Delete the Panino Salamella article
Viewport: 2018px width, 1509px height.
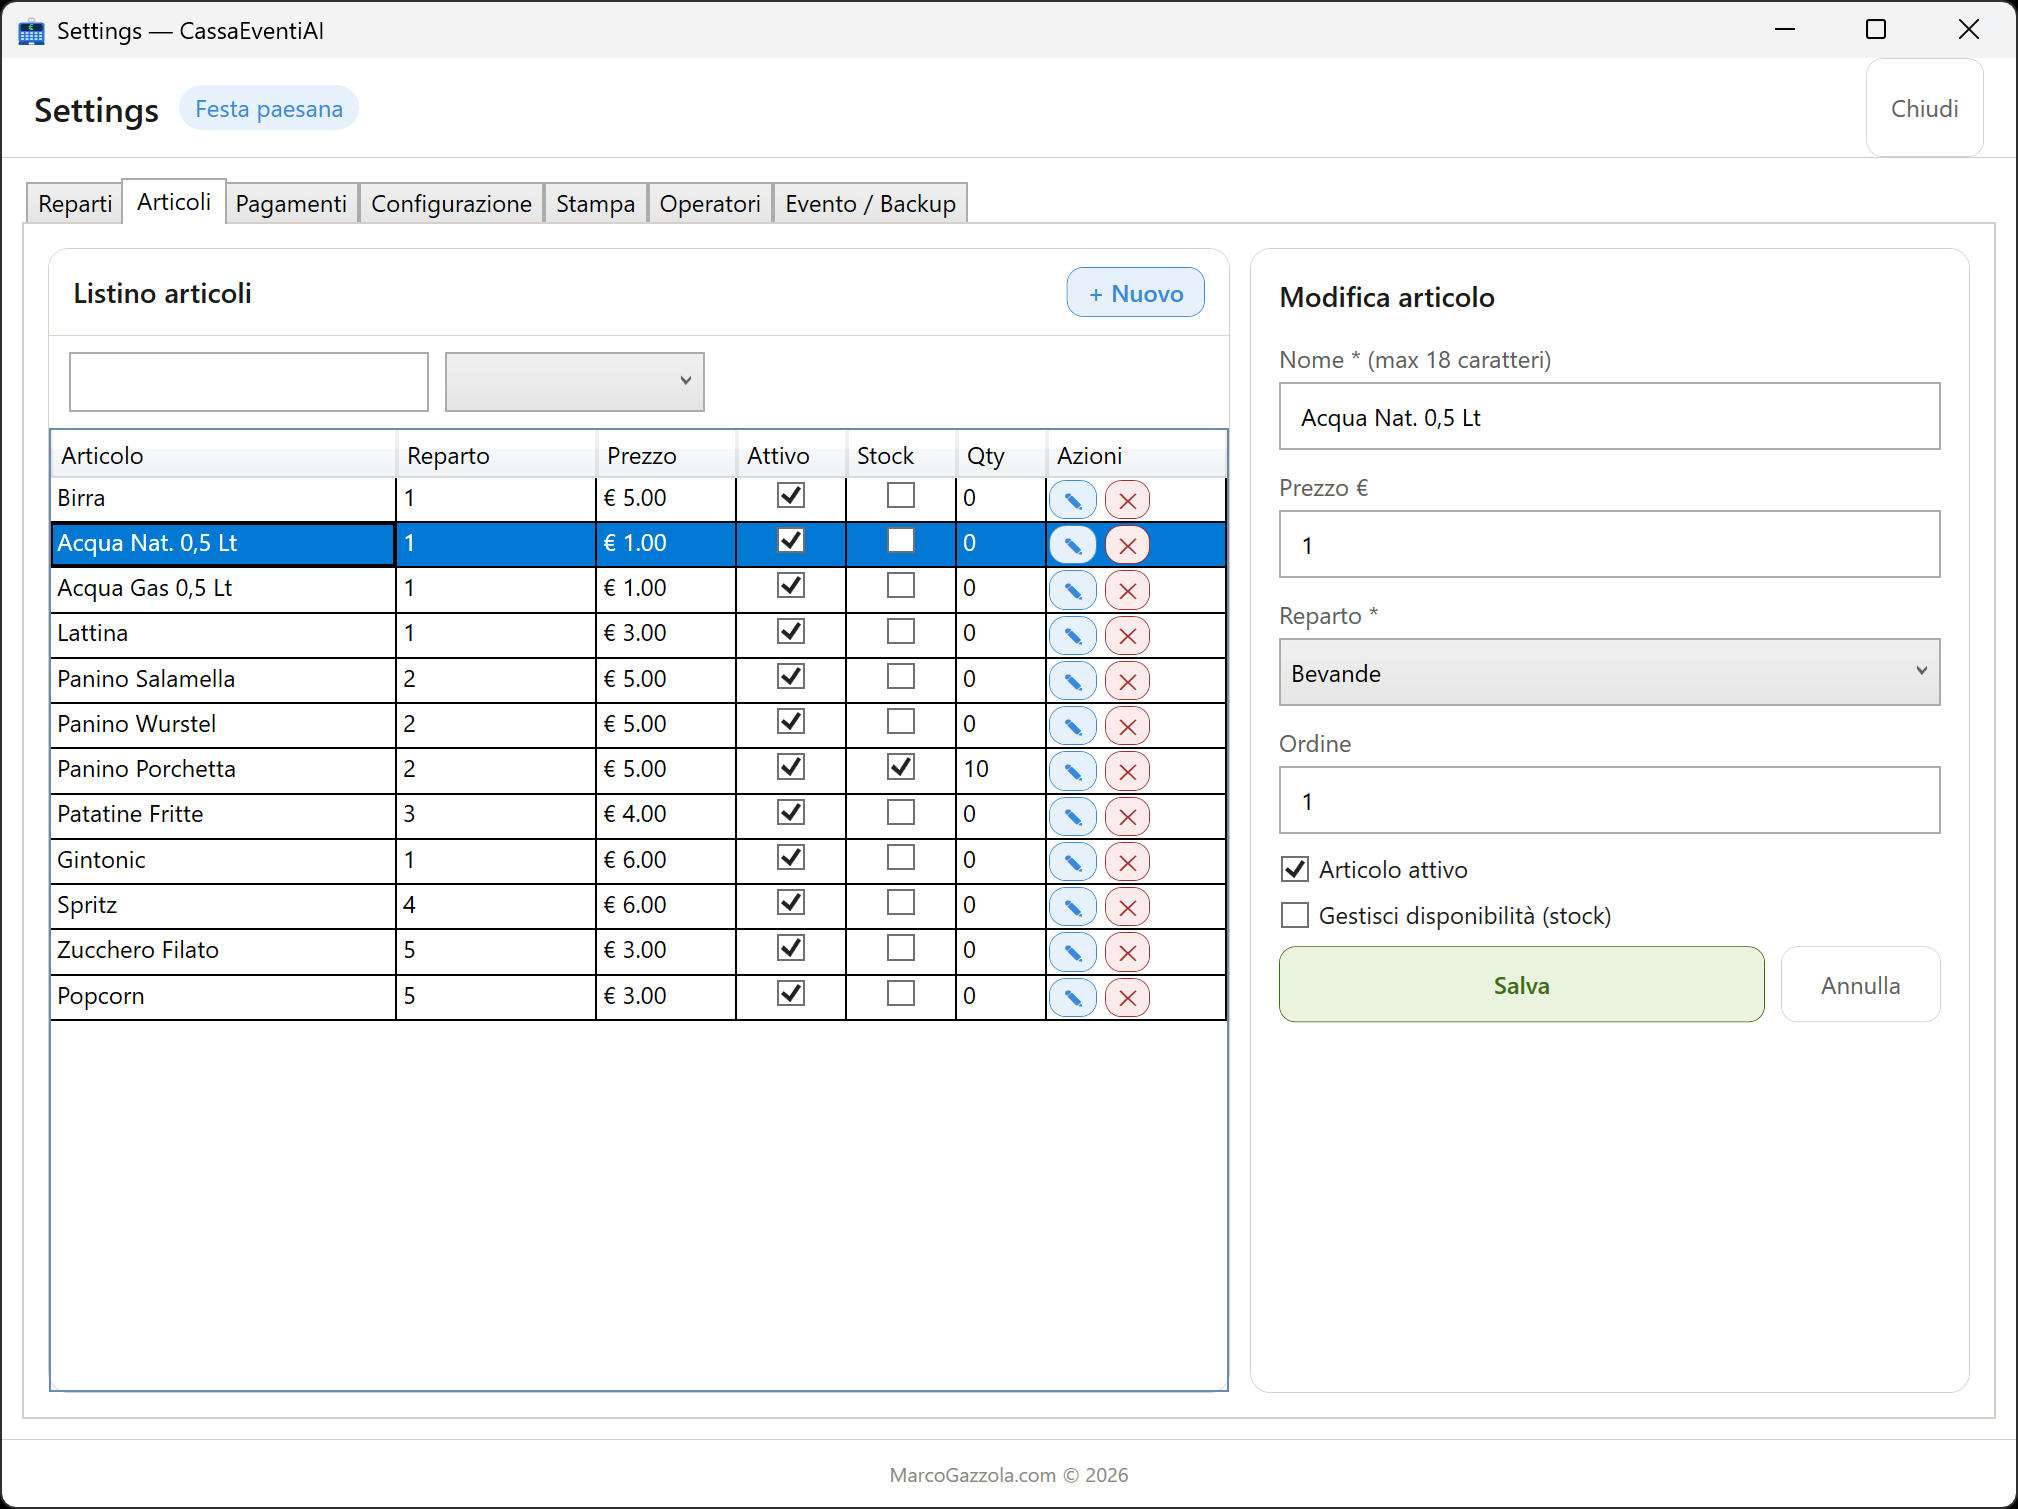tap(1127, 681)
